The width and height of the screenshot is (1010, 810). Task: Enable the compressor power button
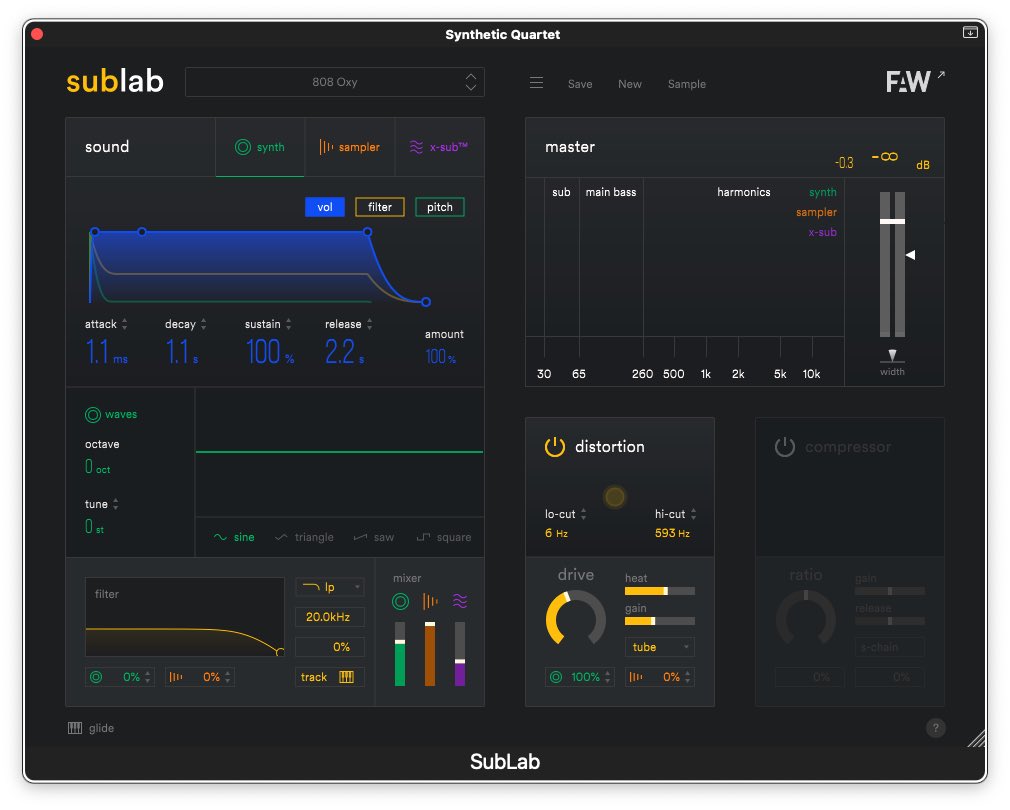[x=785, y=446]
